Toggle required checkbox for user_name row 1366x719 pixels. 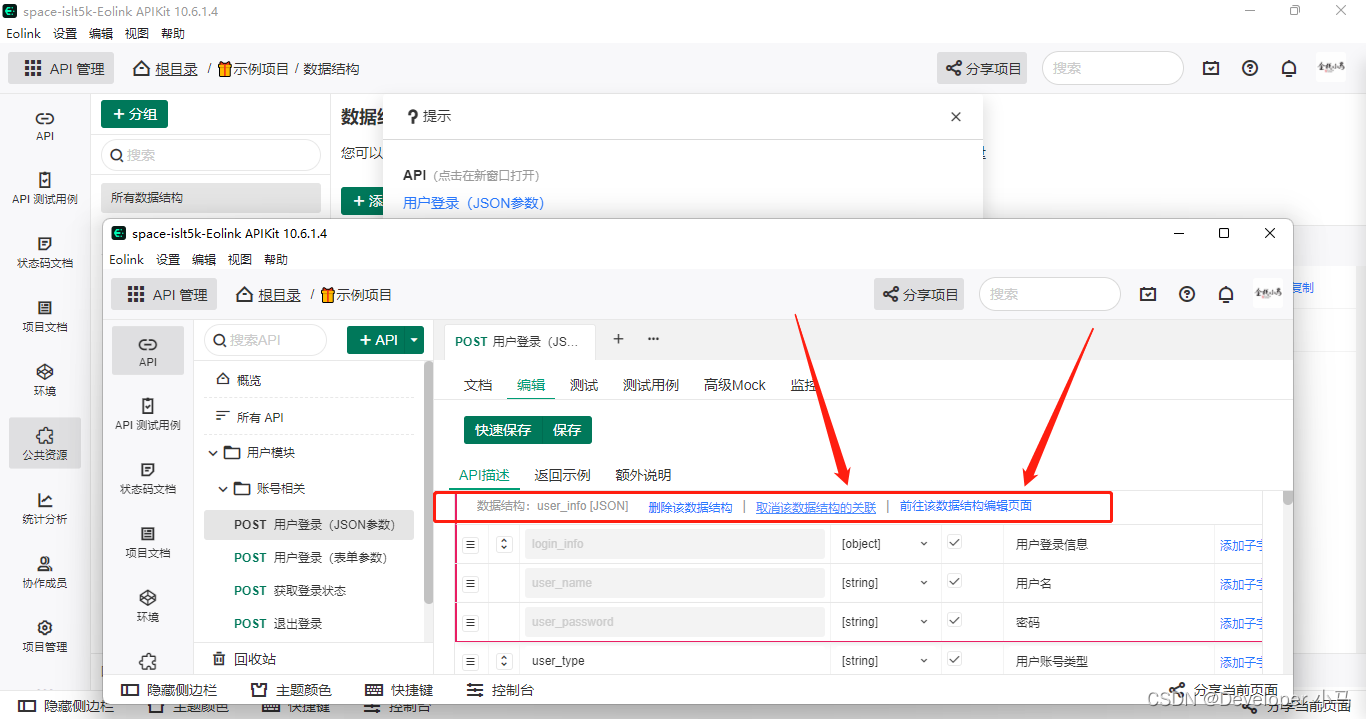(954, 582)
